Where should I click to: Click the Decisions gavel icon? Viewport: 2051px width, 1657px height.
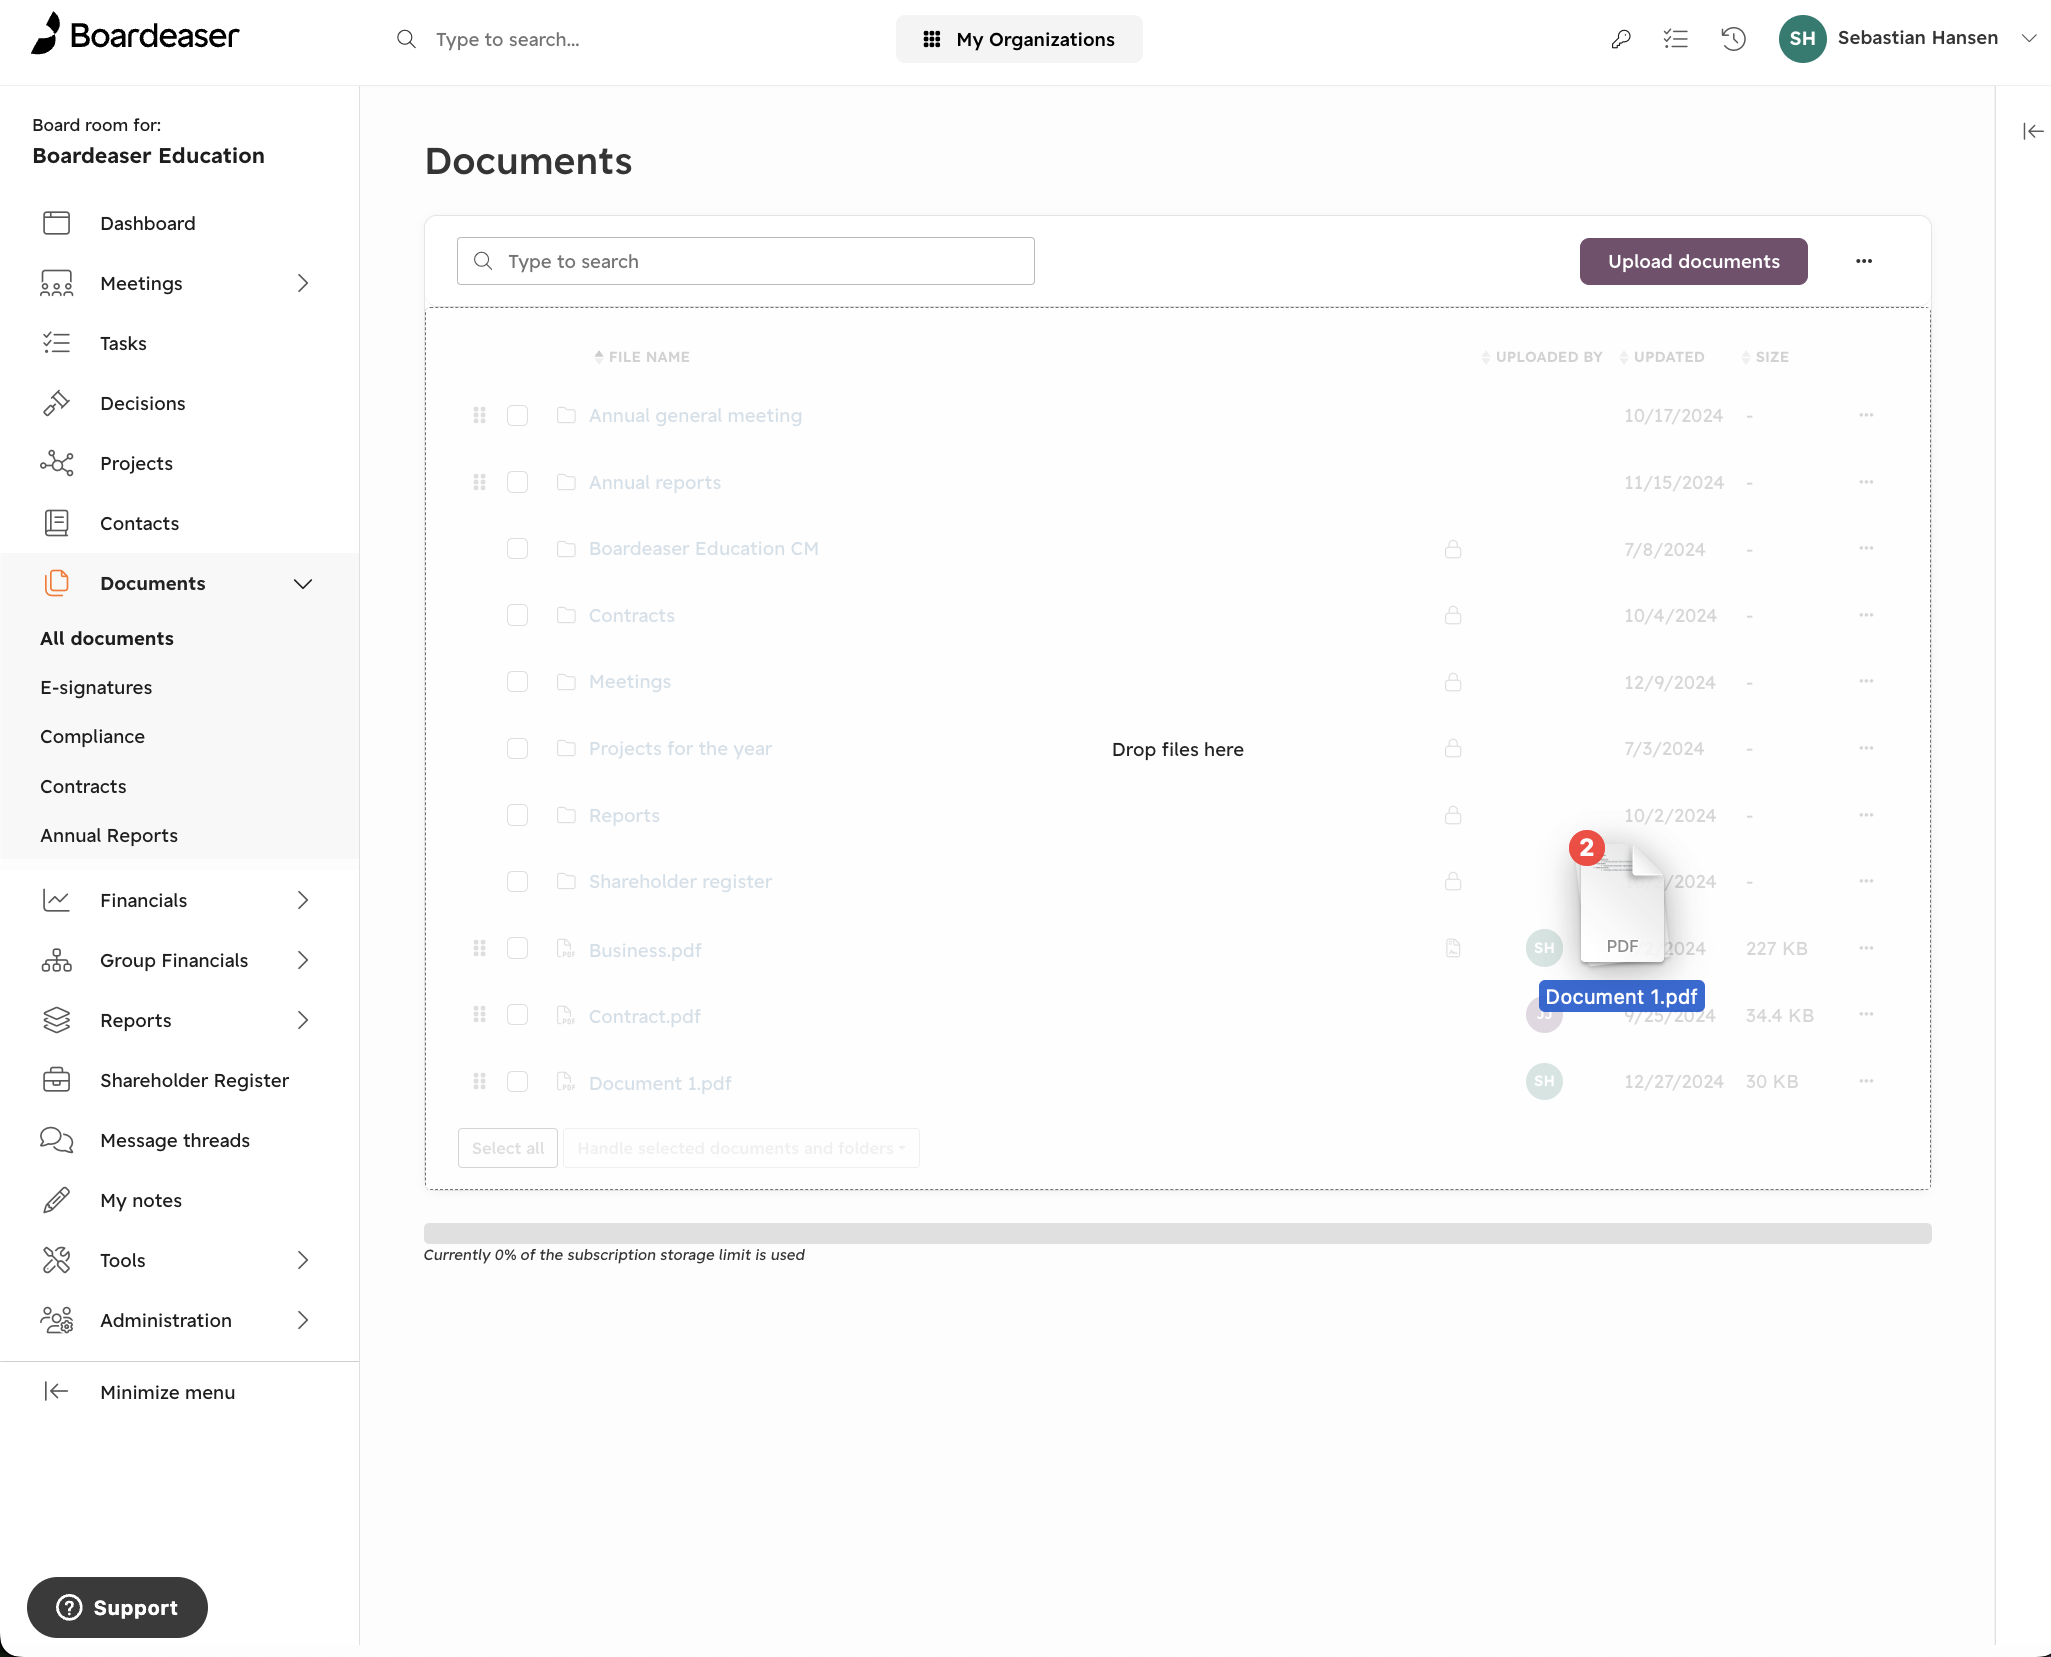pos(57,403)
